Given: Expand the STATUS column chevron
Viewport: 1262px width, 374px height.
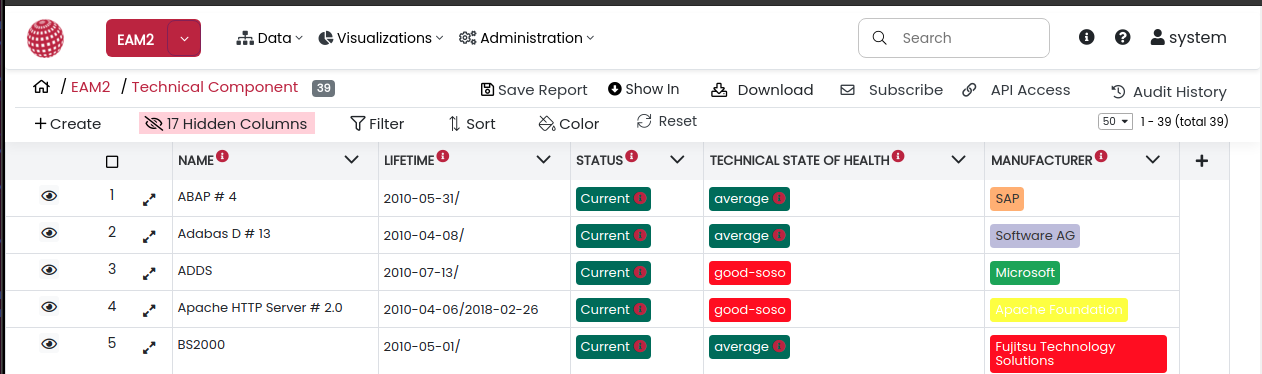Looking at the screenshot, I should pos(677,160).
